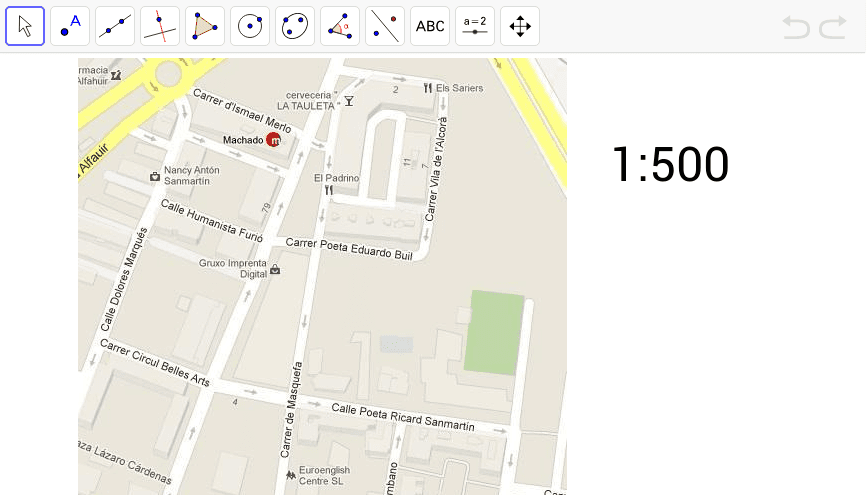Click the Nancy Antón Sanmartín label
The height and width of the screenshot is (497, 867).
pos(191,176)
